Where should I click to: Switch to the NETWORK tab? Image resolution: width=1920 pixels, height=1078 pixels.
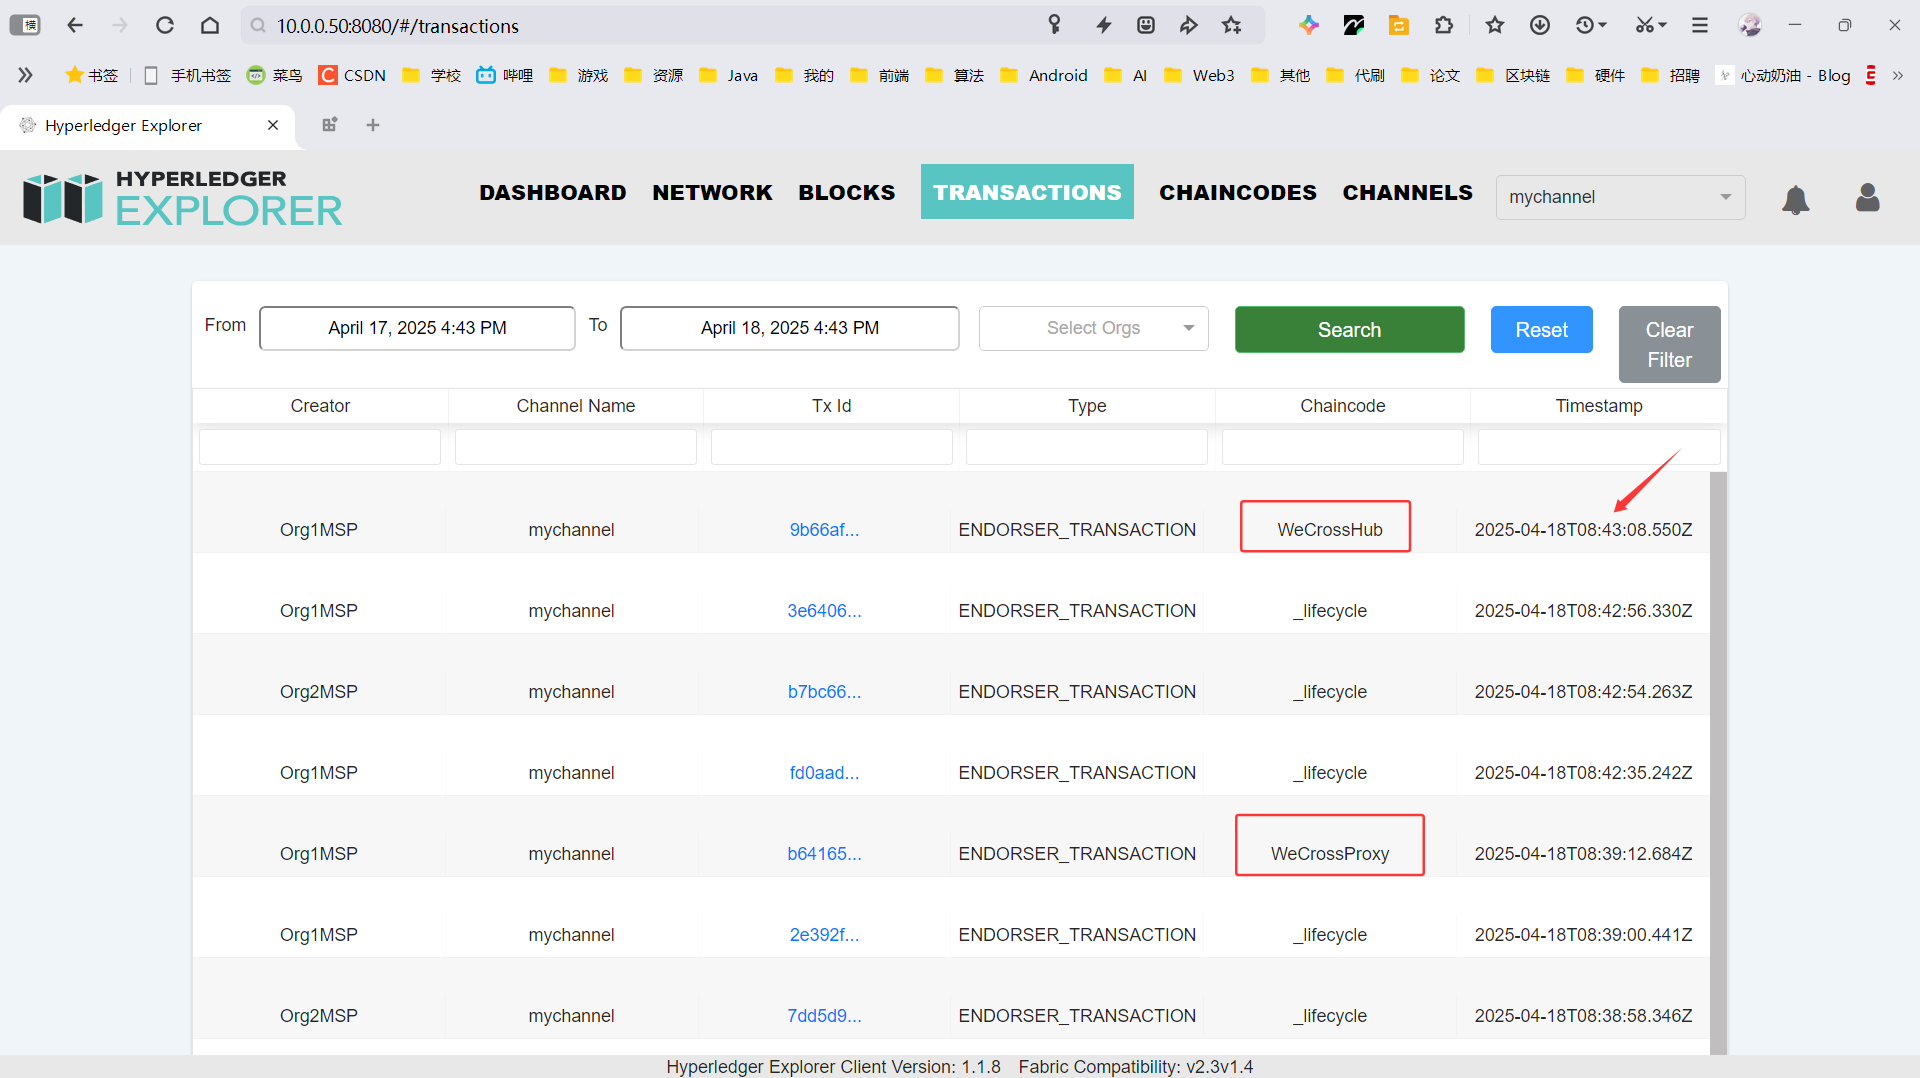pos(712,192)
